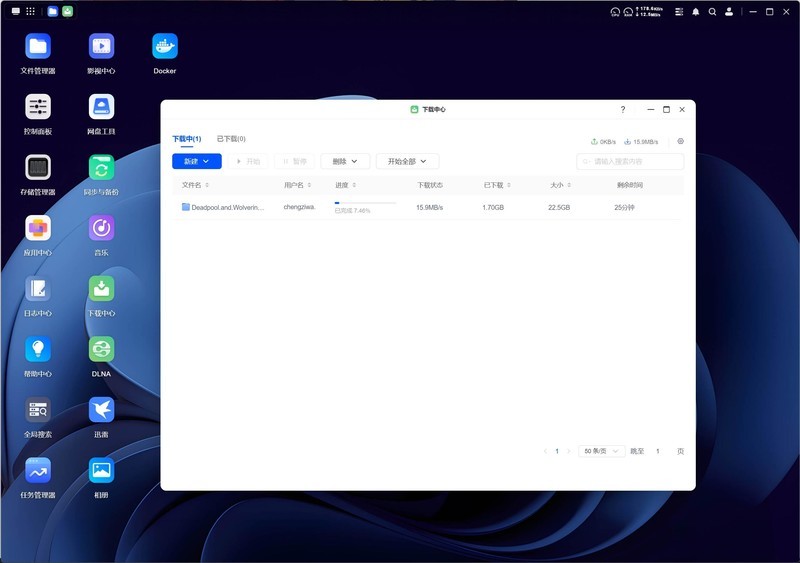This screenshot has height=563, width=800.
Task: Launch 迅雷 (Xunlei) from the desktop
Action: (x=101, y=409)
